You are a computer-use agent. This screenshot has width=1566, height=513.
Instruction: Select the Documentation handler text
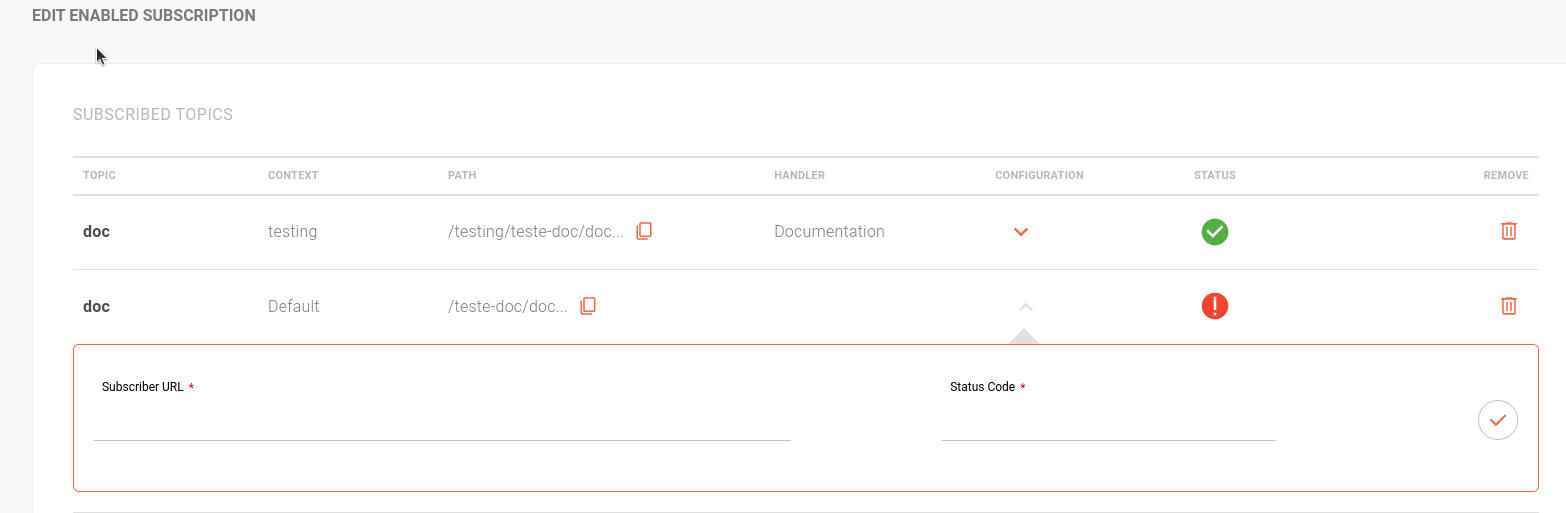point(829,232)
